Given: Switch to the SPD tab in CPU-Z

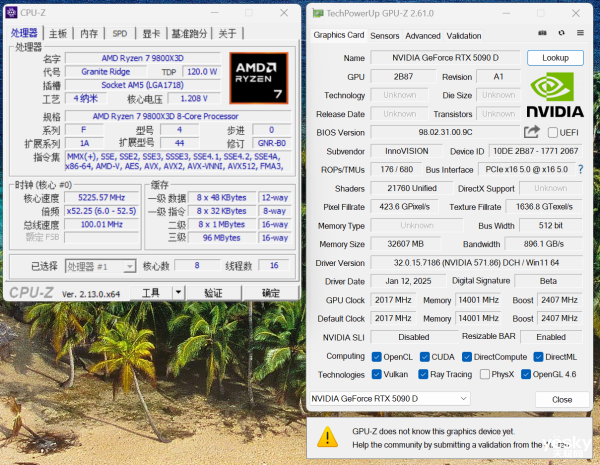Looking at the screenshot, I should point(120,34).
